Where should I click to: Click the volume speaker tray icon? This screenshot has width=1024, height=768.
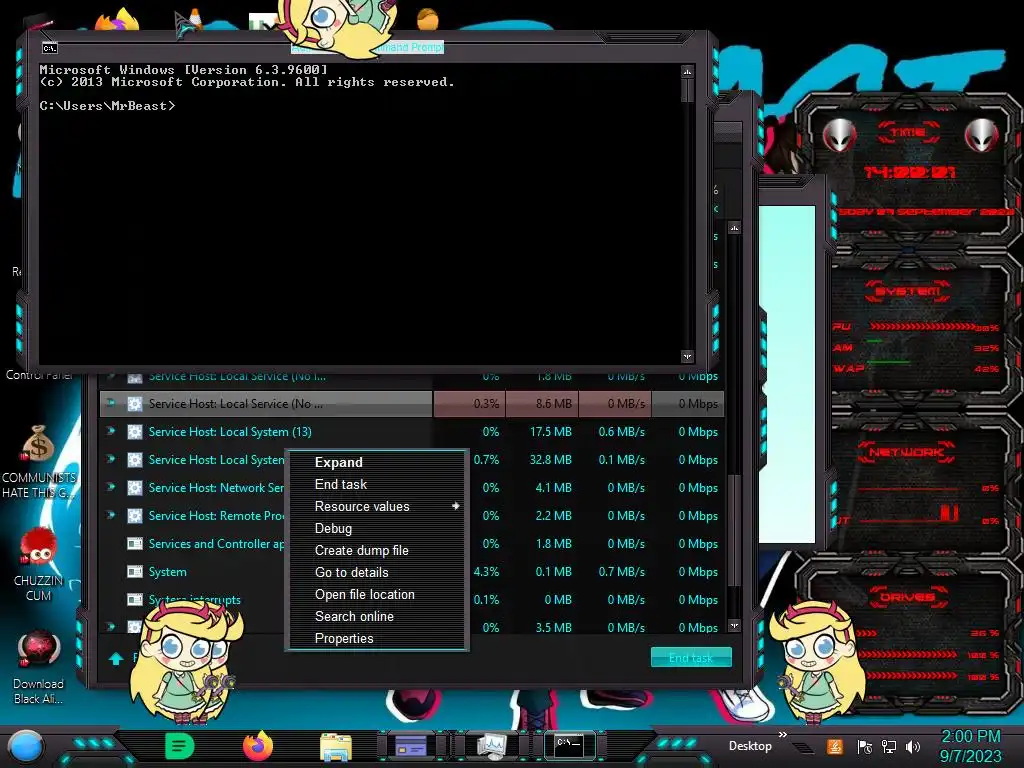[x=913, y=747]
